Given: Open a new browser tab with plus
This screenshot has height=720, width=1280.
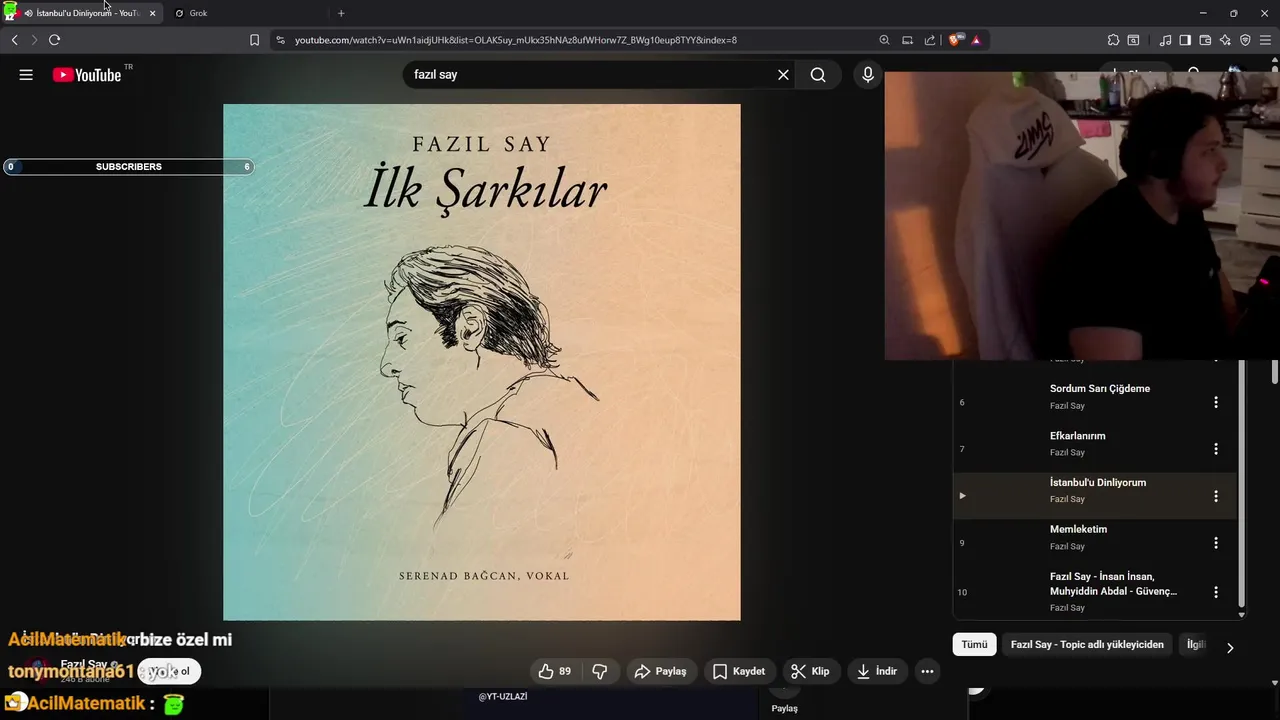Looking at the screenshot, I should click(x=341, y=13).
